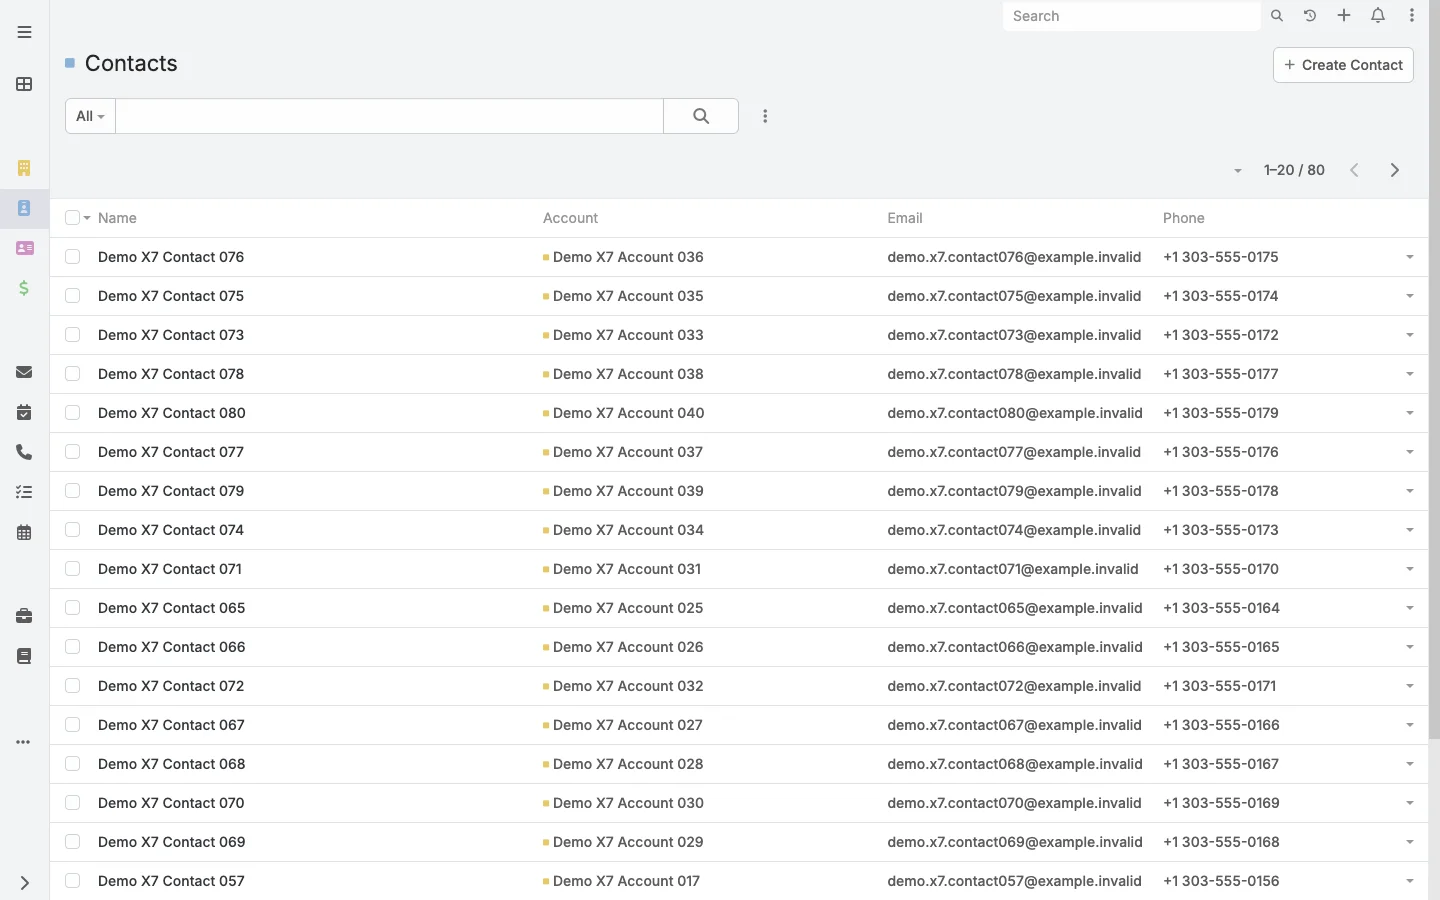Sort by the Email column header

click(x=905, y=218)
